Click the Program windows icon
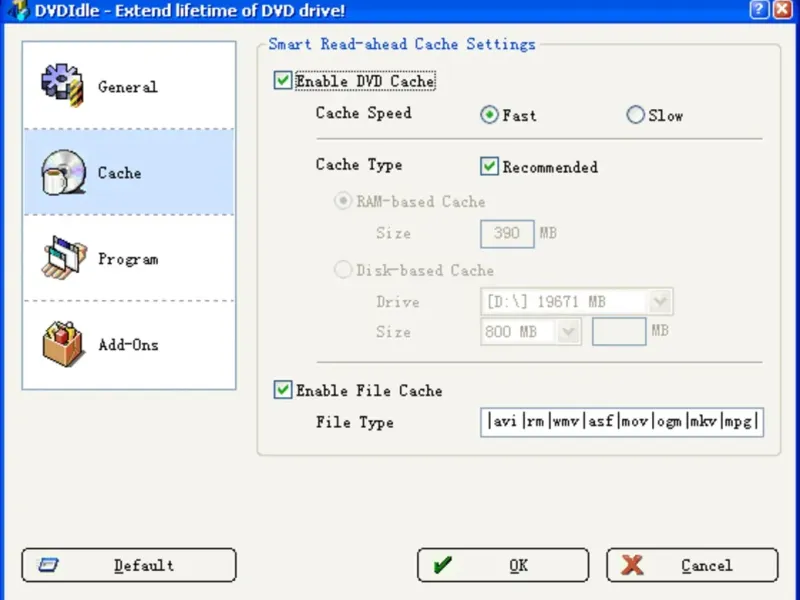 [62, 258]
